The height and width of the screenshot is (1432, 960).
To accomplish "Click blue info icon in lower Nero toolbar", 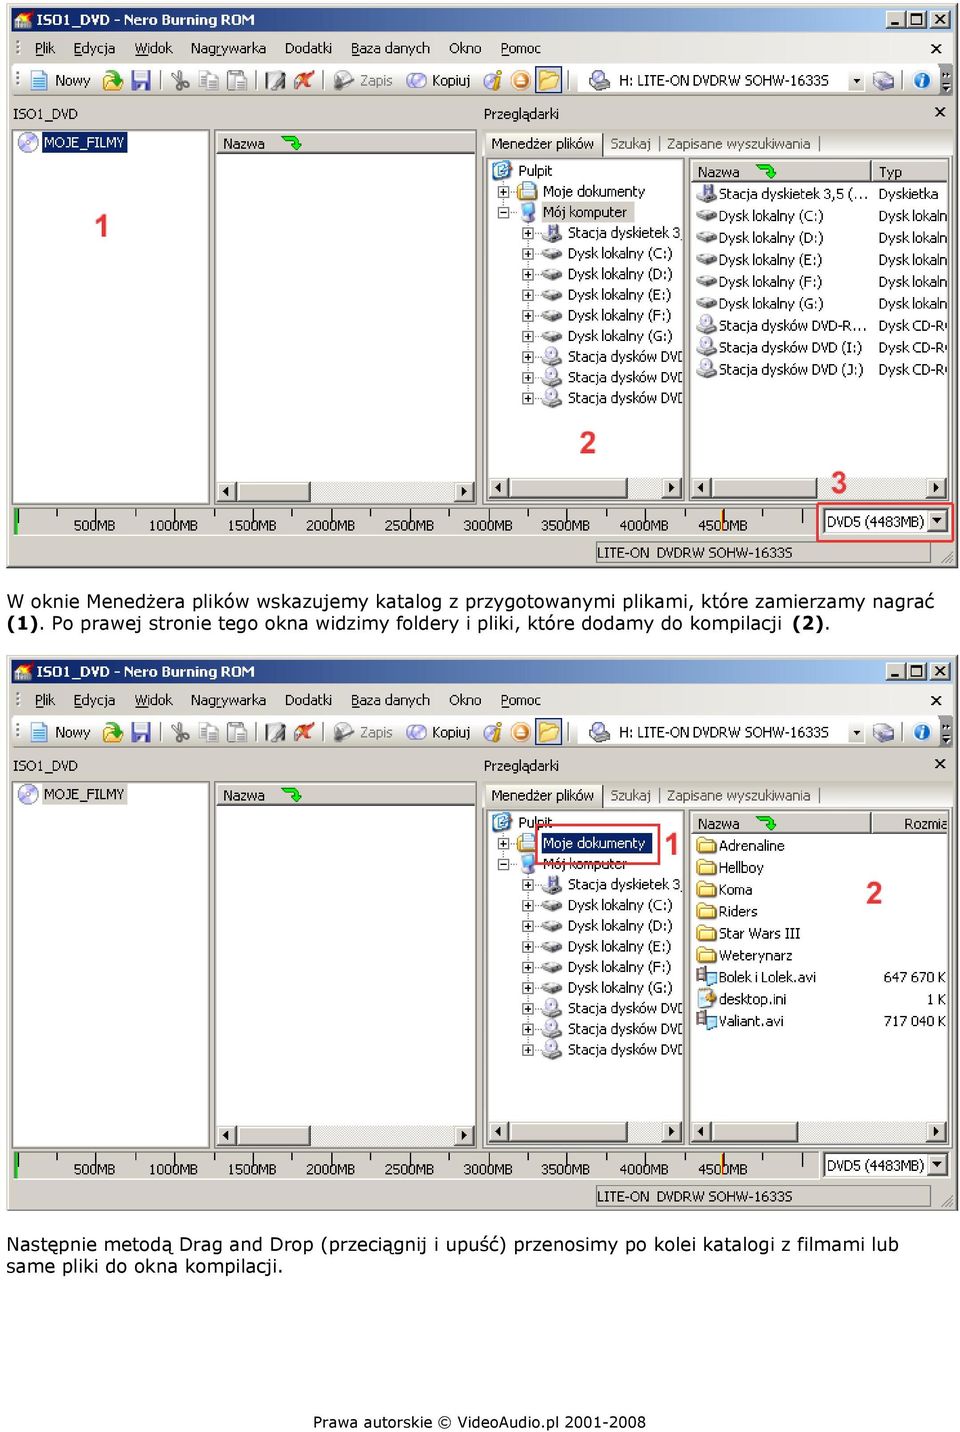I will coord(921,733).
